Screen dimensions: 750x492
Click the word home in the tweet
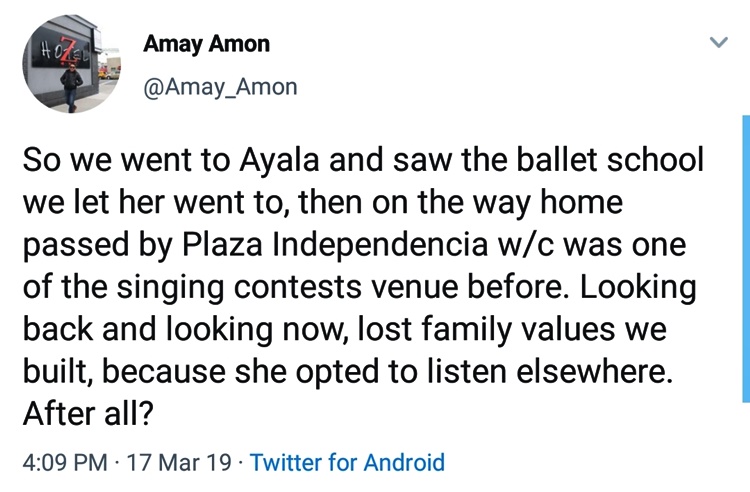pos(582,202)
